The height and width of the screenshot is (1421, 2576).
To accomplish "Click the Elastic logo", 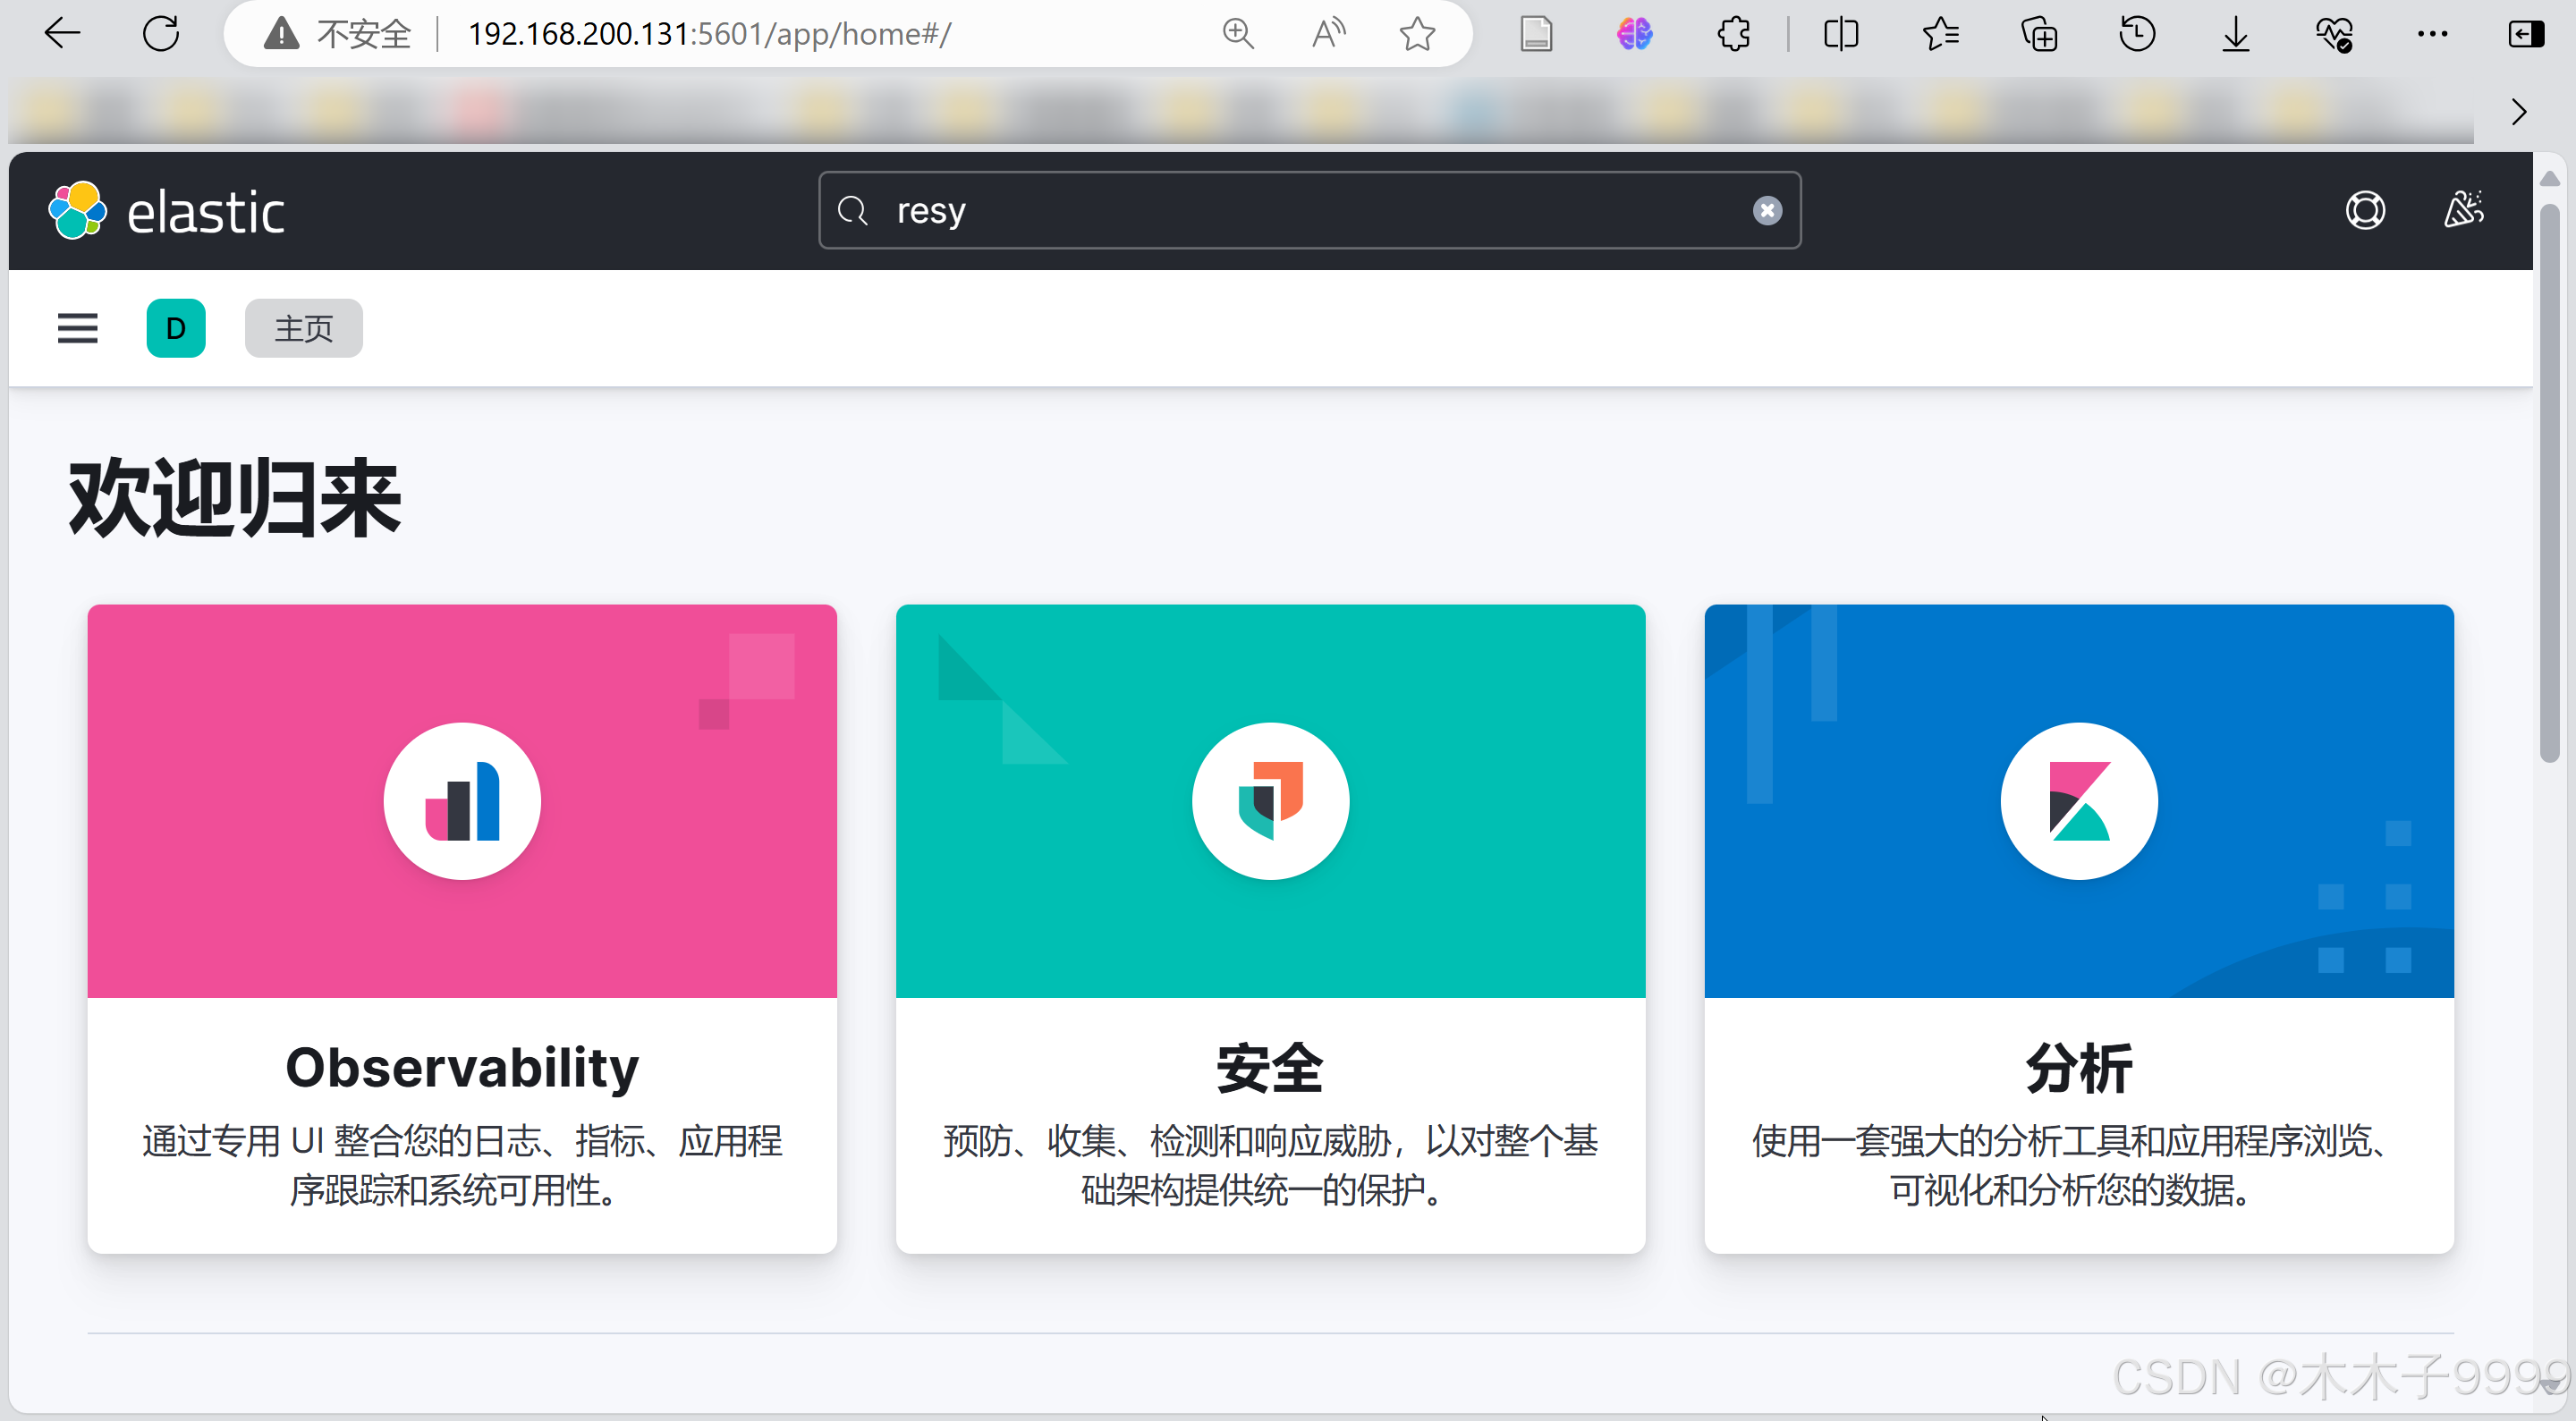I will click(166, 211).
